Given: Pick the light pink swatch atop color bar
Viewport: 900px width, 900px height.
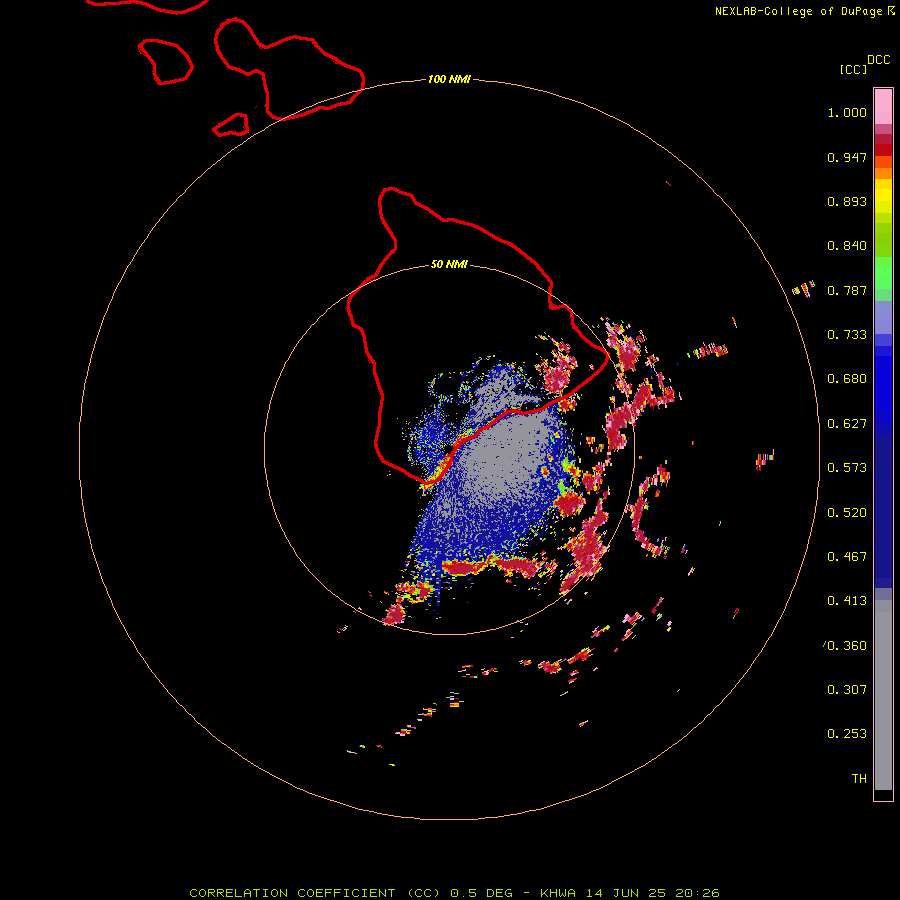Looking at the screenshot, I should click(x=883, y=107).
